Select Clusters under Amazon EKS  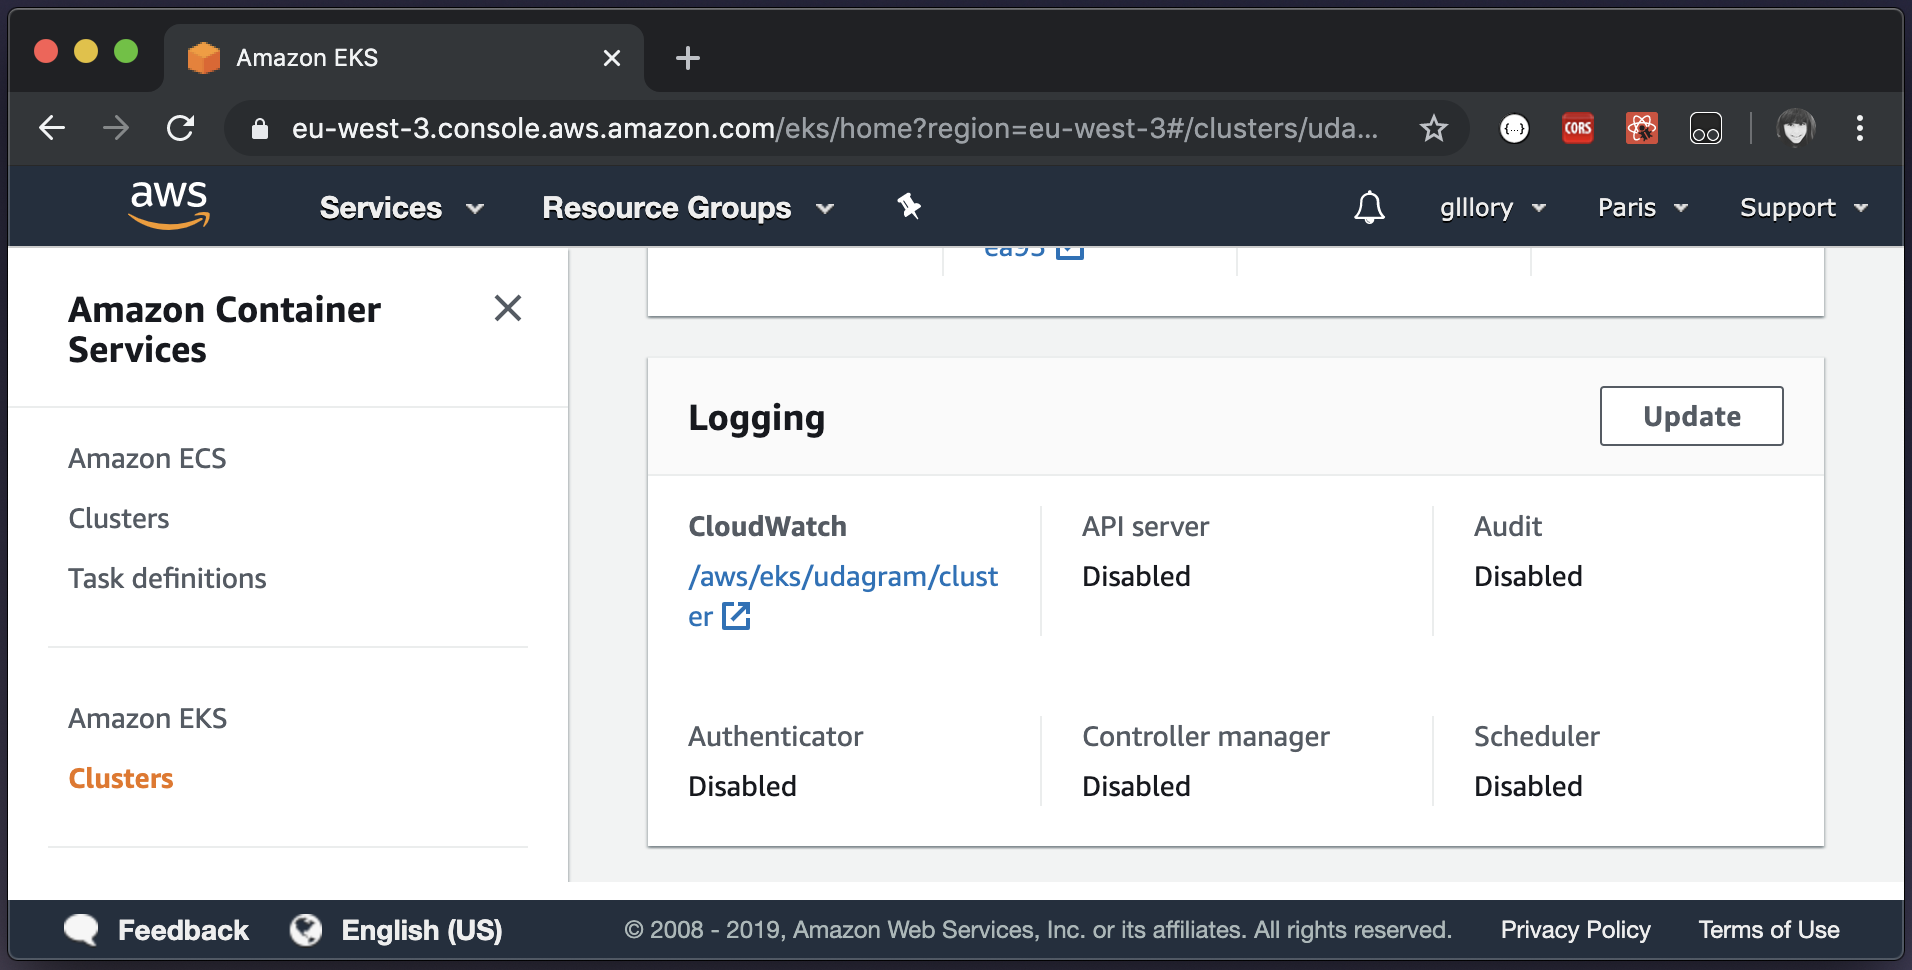coord(121,778)
